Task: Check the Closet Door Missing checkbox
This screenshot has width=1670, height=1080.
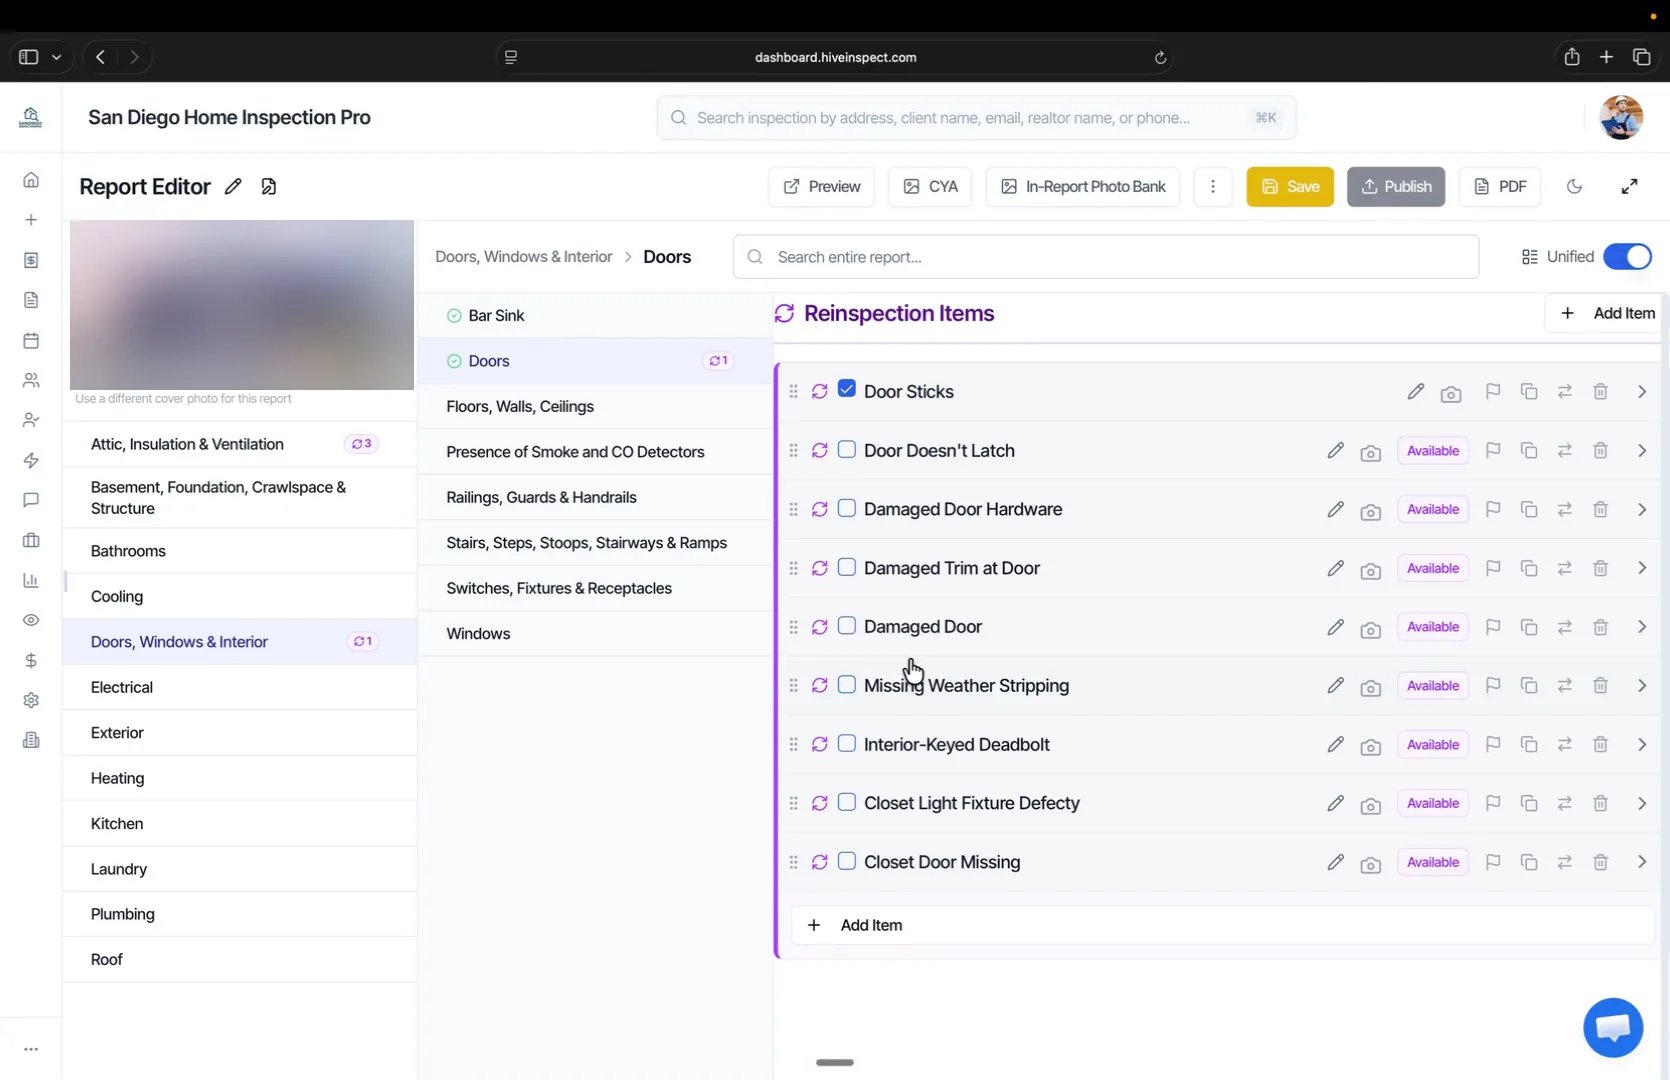Action: coord(847,861)
